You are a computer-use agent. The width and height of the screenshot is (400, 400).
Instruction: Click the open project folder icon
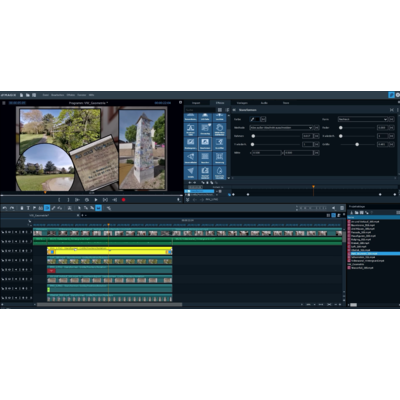tap(28, 95)
